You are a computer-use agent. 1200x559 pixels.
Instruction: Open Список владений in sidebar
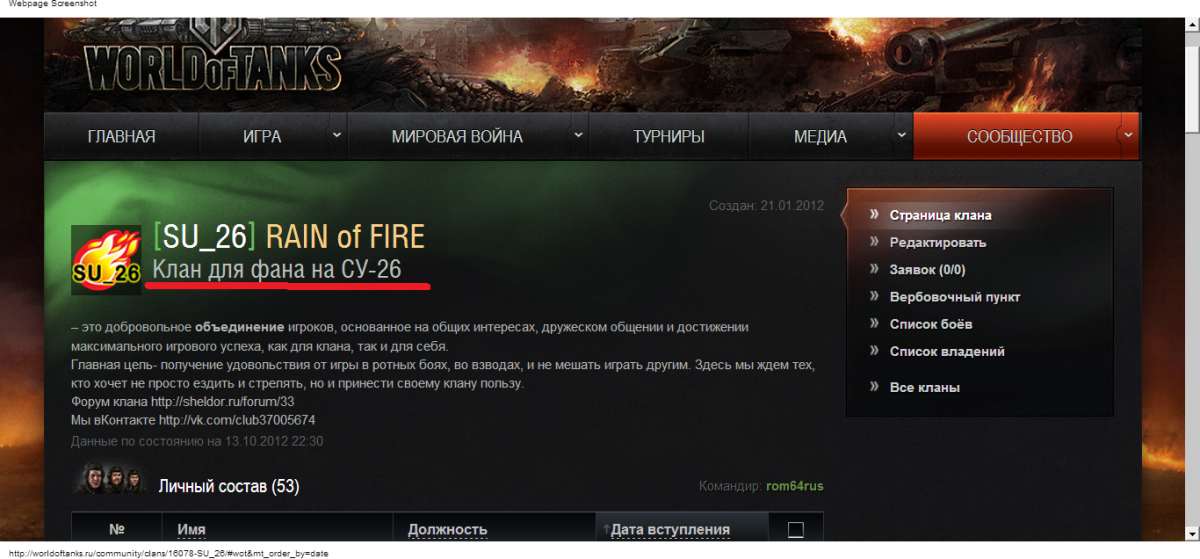tap(947, 352)
